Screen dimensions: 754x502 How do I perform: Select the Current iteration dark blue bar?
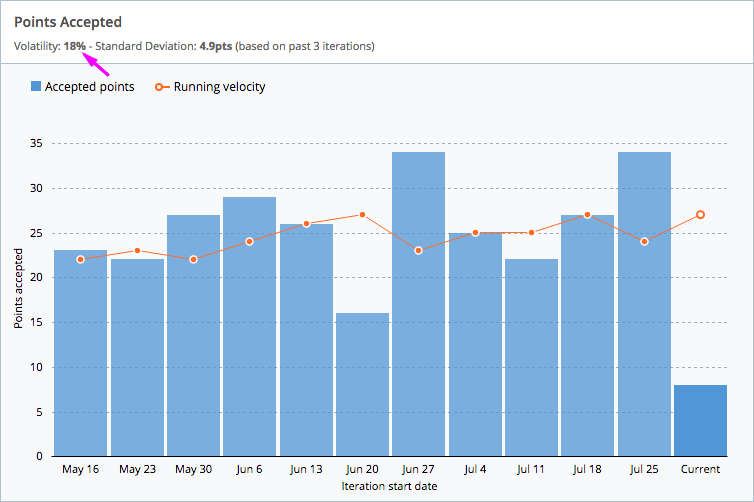point(701,420)
